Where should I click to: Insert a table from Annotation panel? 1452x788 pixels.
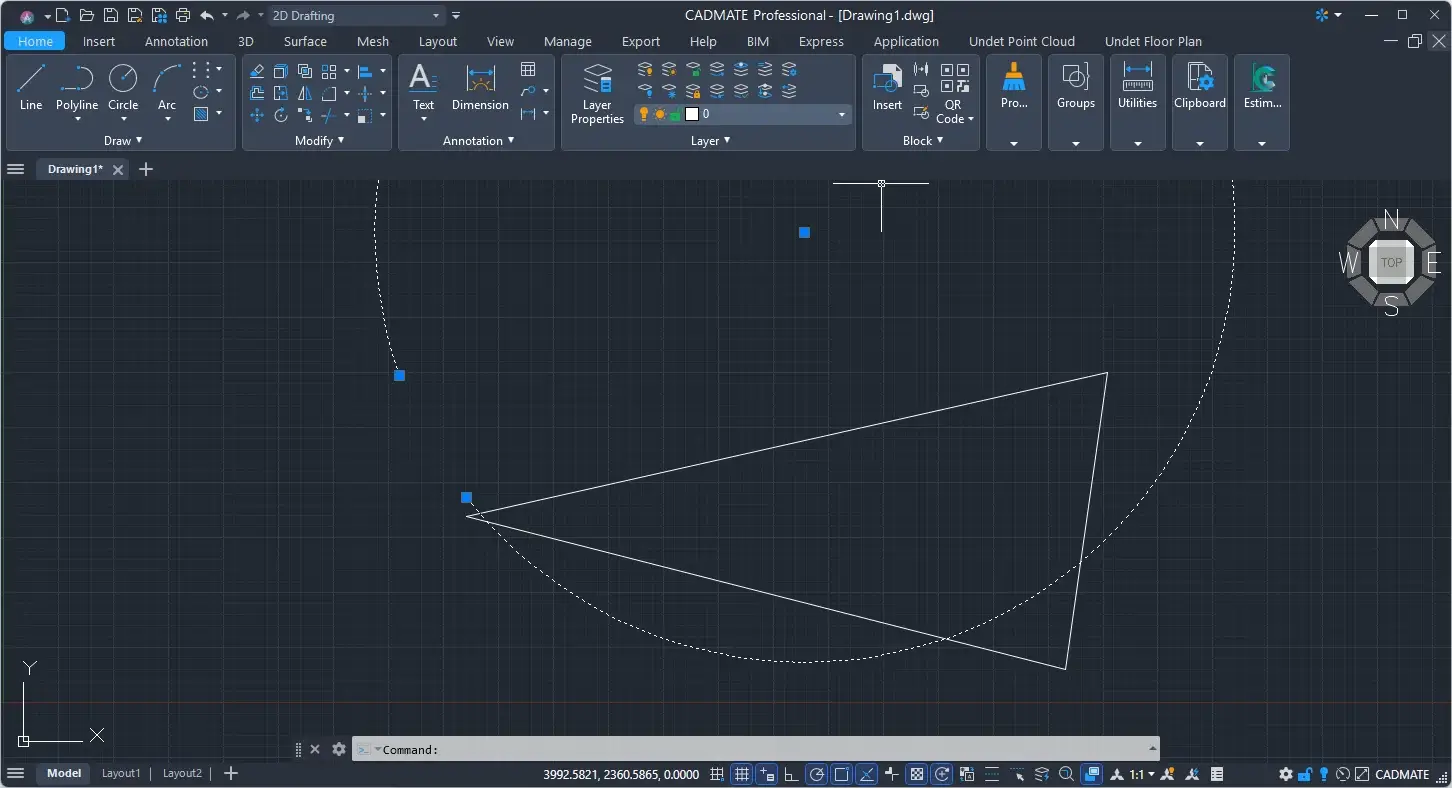[528, 69]
